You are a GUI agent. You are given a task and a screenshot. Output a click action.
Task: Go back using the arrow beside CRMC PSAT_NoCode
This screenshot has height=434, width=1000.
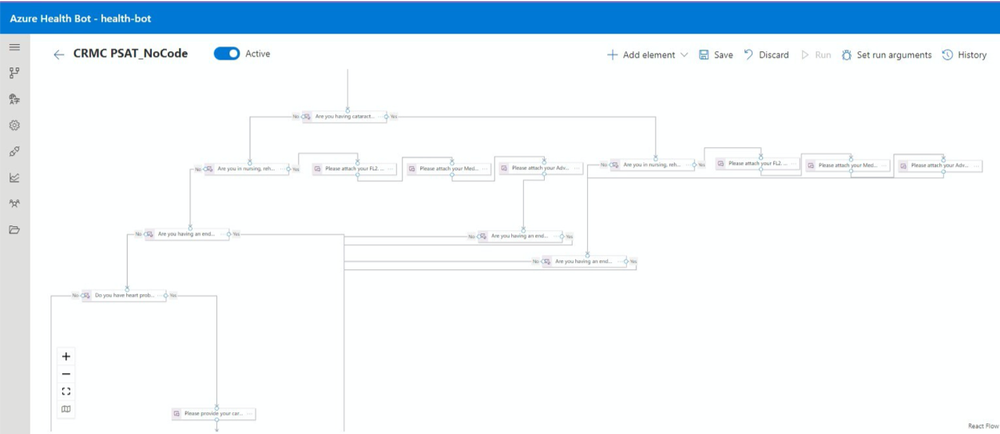[x=59, y=55]
